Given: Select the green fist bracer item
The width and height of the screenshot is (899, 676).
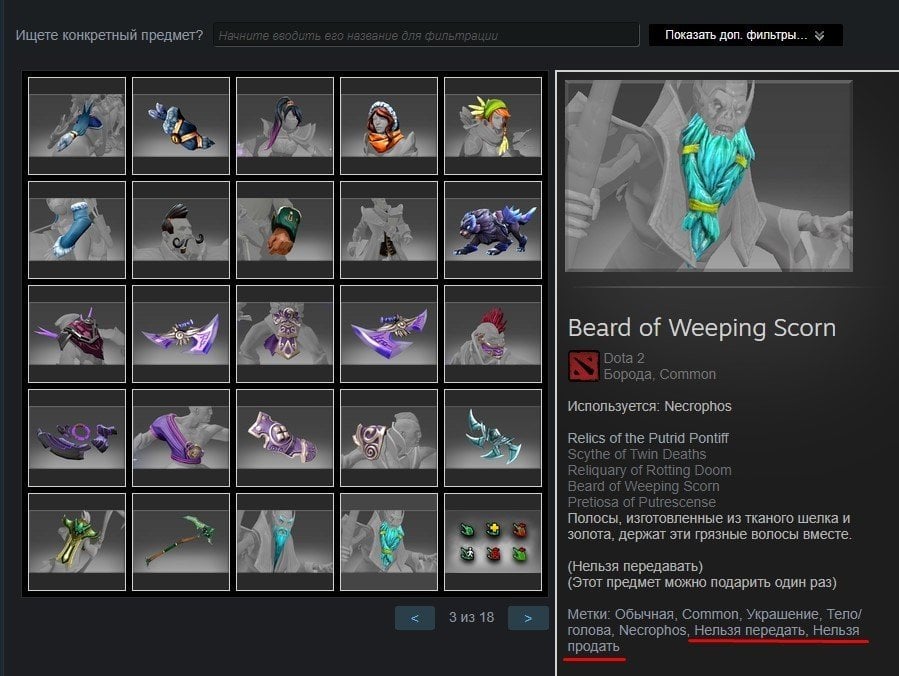Looking at the screenshot, I should [284, 230].
